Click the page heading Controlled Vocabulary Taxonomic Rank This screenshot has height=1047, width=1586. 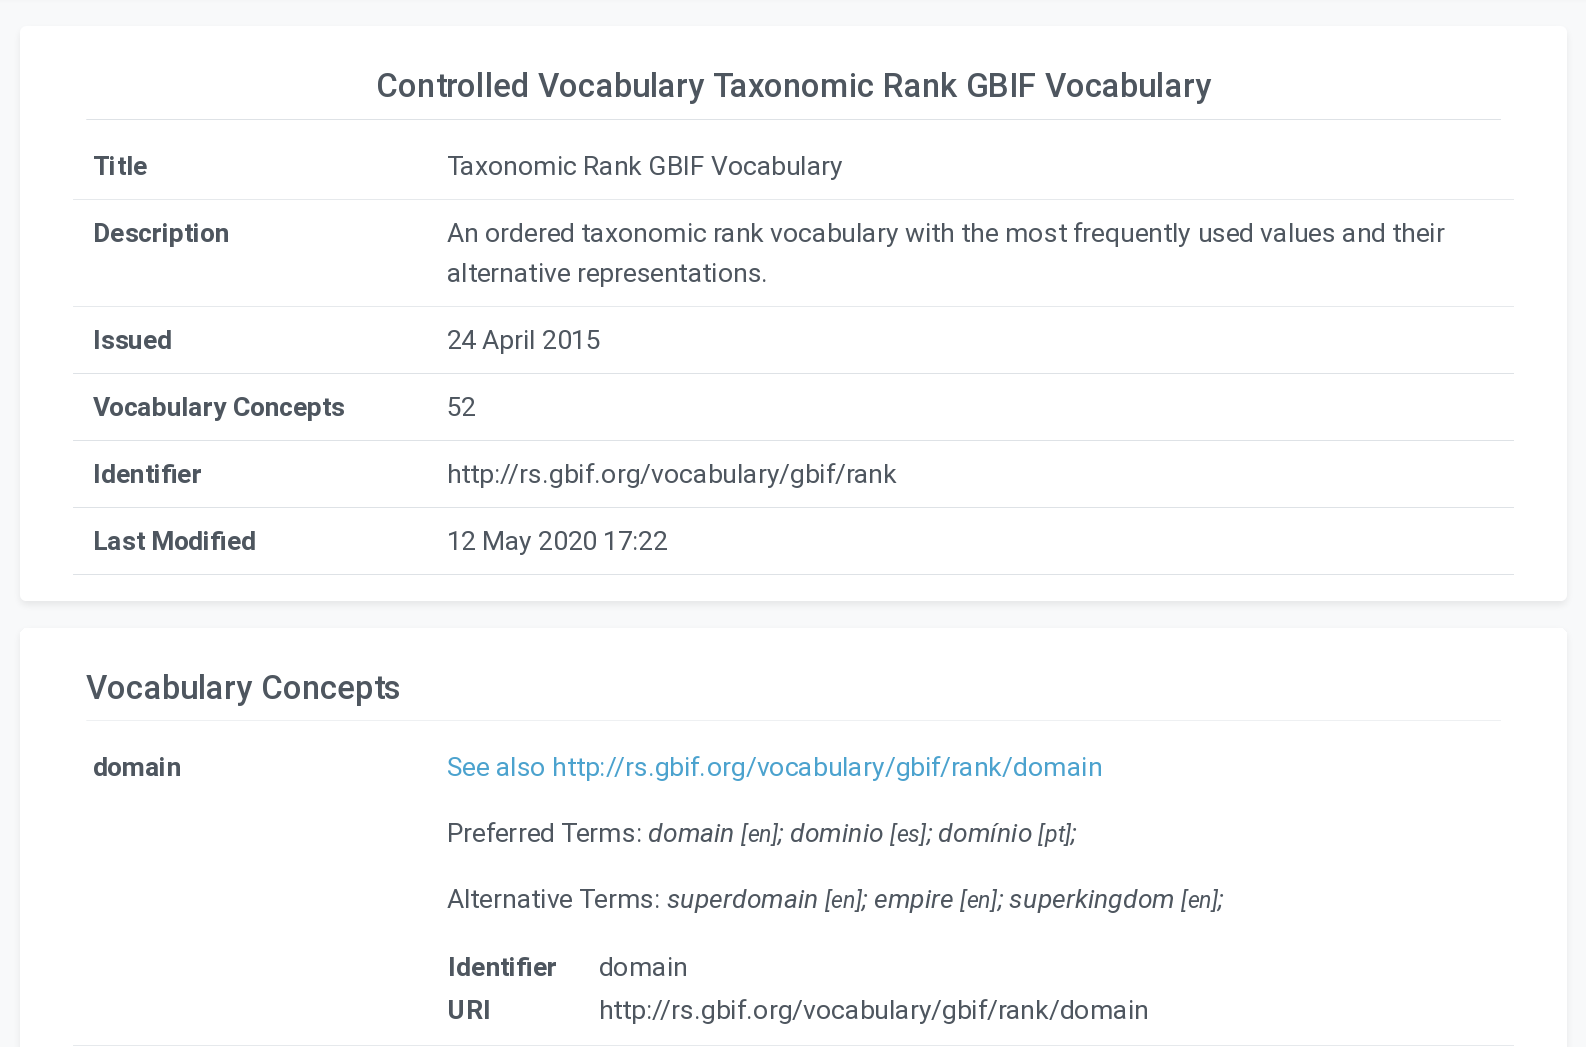point(793,86)
